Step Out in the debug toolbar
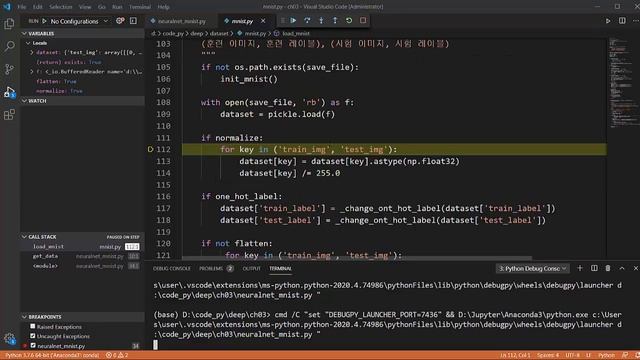Viewport: 640px width, 360px height. pyautogui.click(x=335, y=20)
